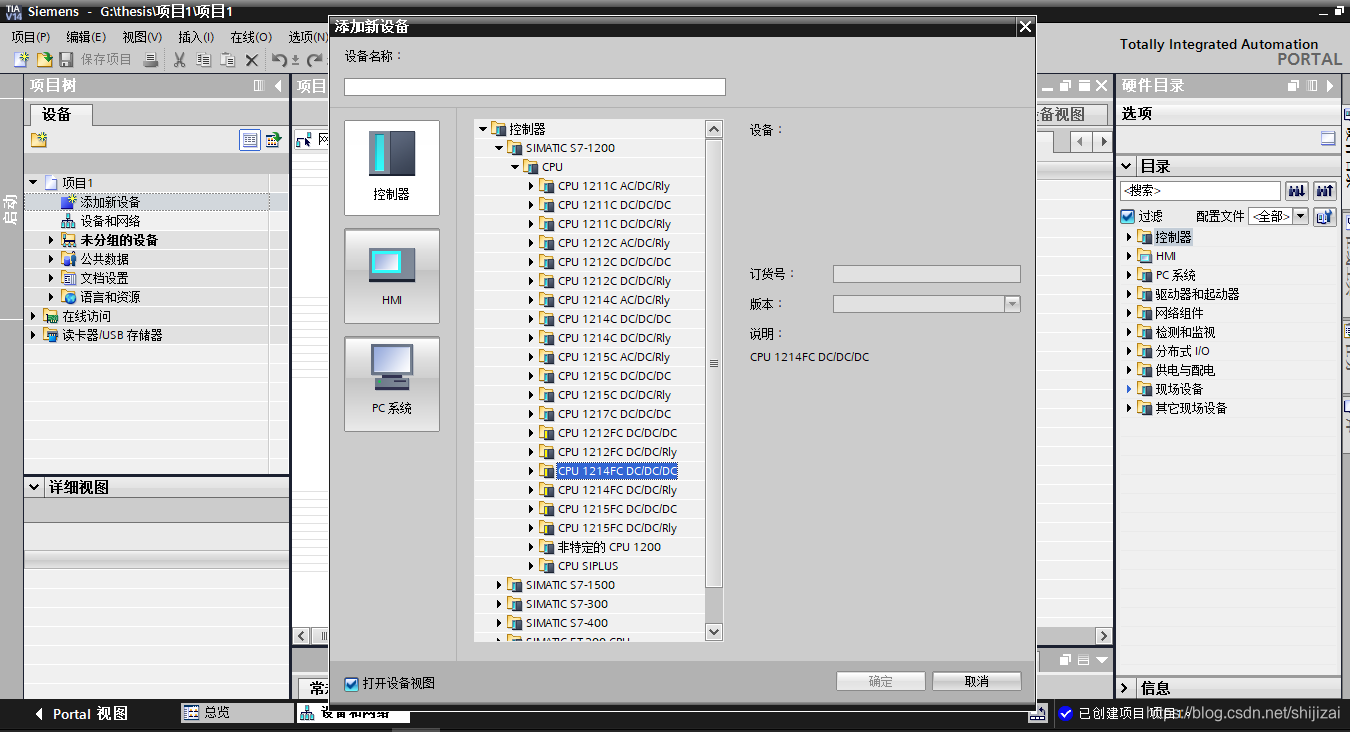Select 非特定的 CPU 1200 entry
This screenshot has height=732, width=1350.
(609, 547)
